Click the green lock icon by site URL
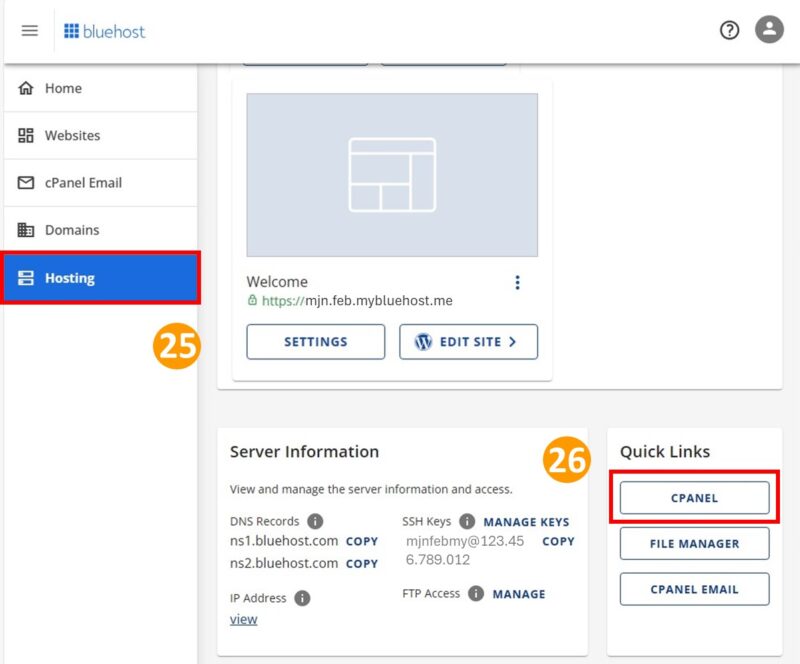 click(252, 300)
